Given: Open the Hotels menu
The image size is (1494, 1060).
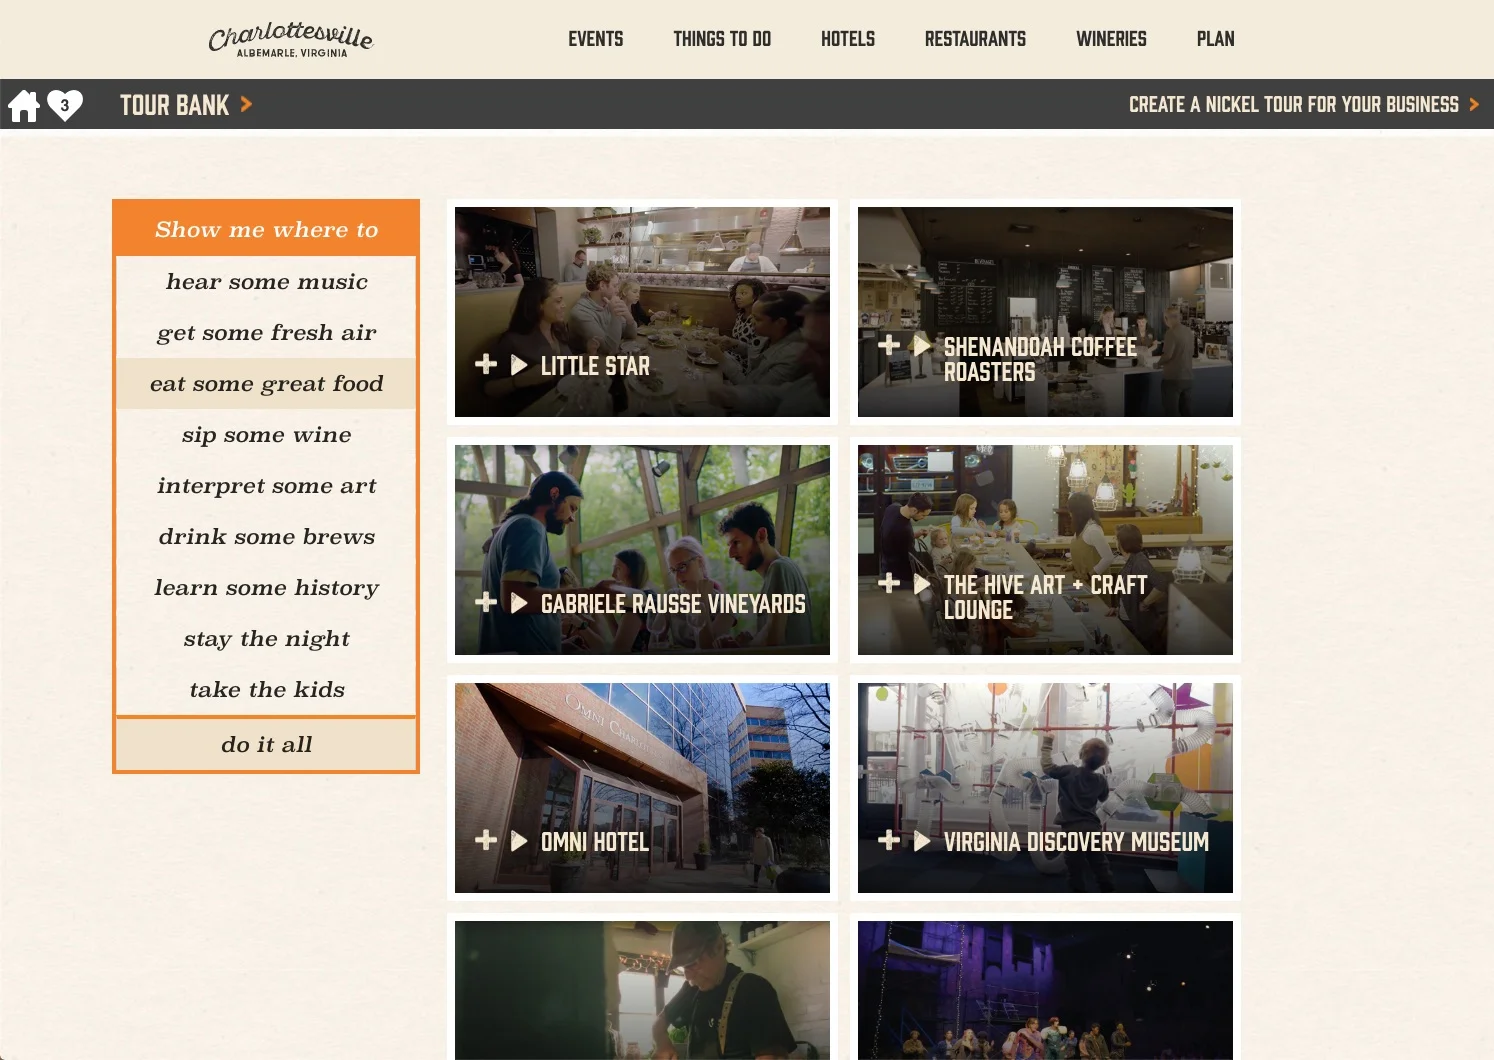Looking at the screenshot, I should (x=848, y=39).
